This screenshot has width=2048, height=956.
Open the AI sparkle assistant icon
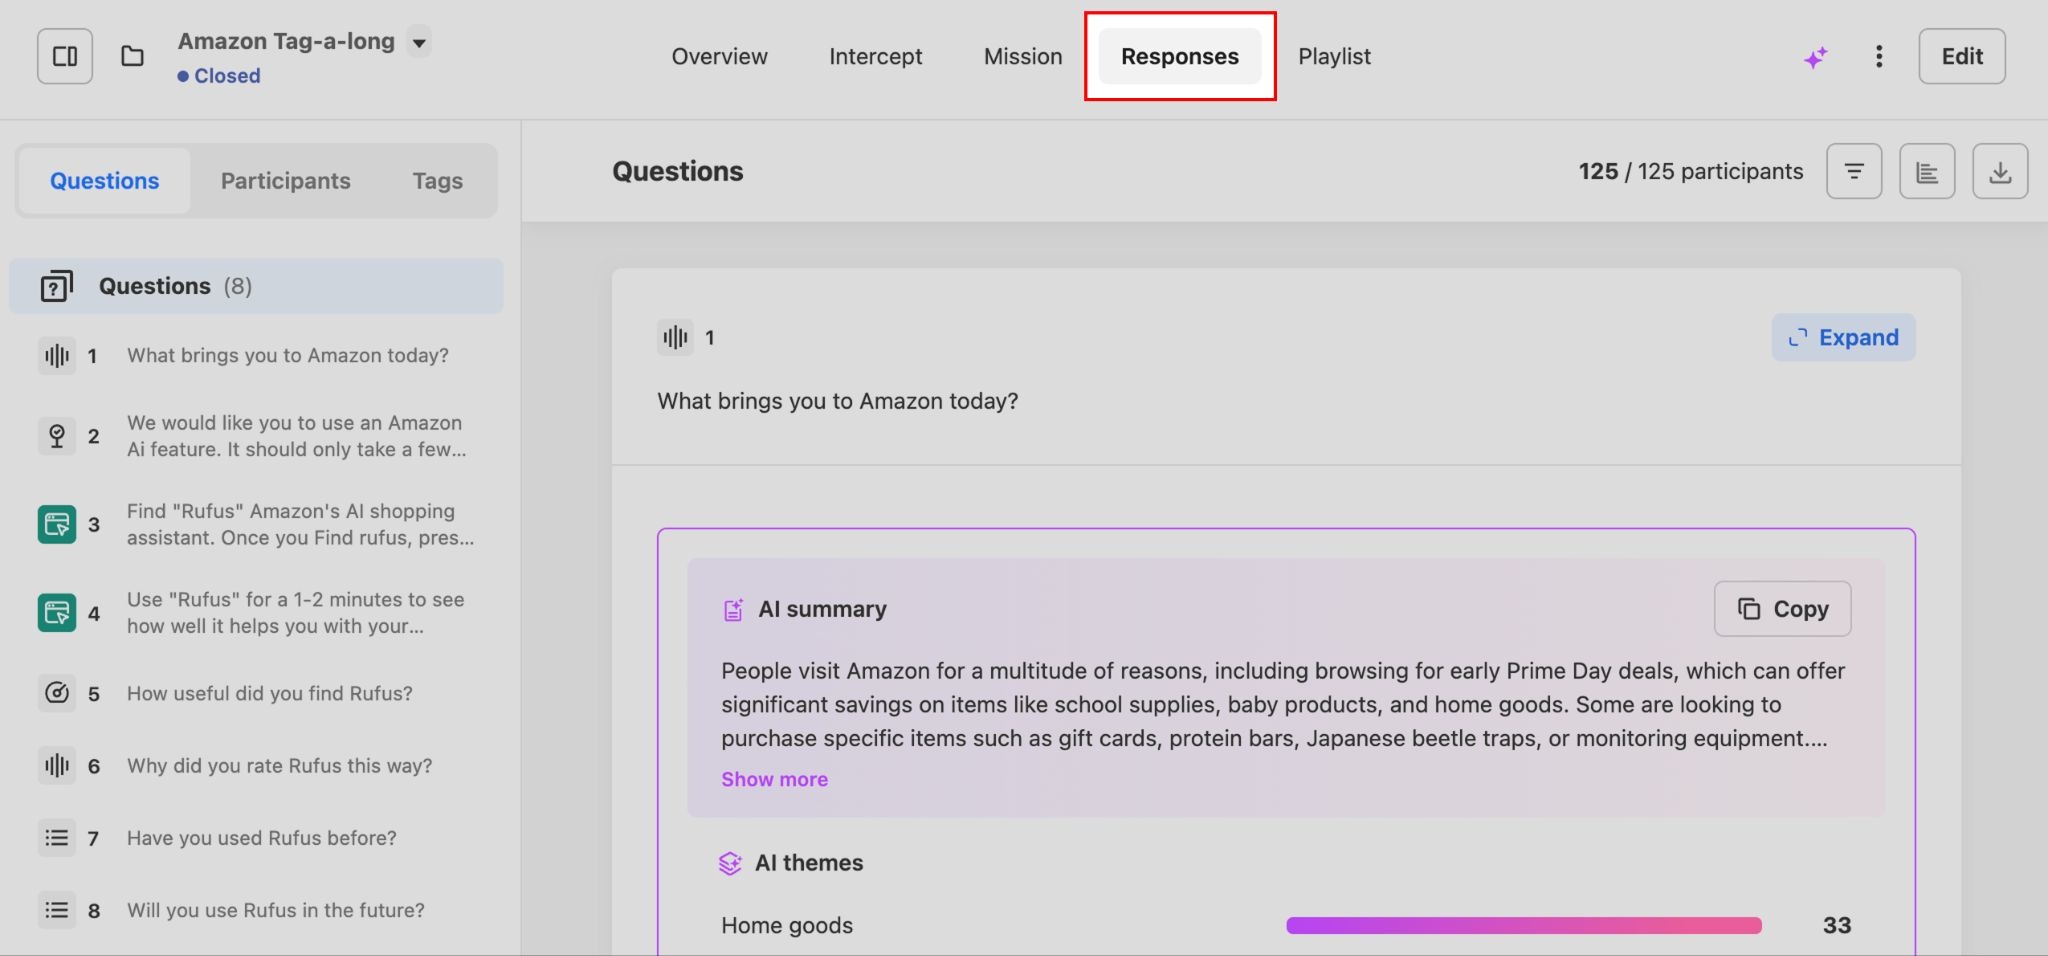(x=1815, y=58)
